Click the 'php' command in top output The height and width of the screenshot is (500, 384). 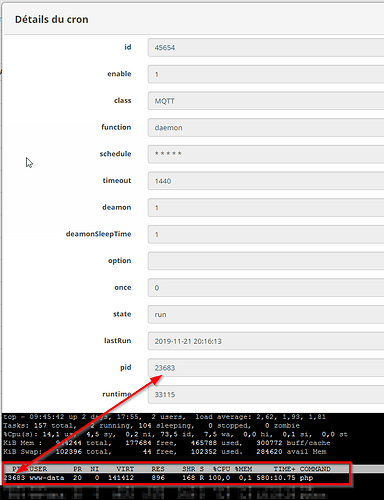[x=306, y=478]
